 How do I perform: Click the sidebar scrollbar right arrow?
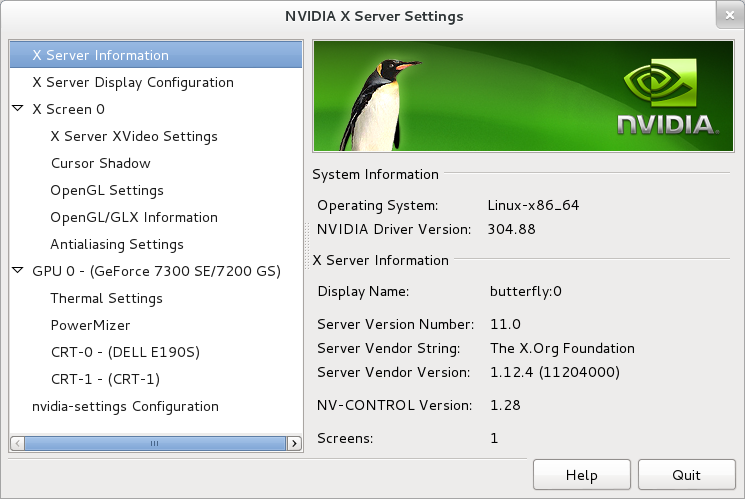295,443
